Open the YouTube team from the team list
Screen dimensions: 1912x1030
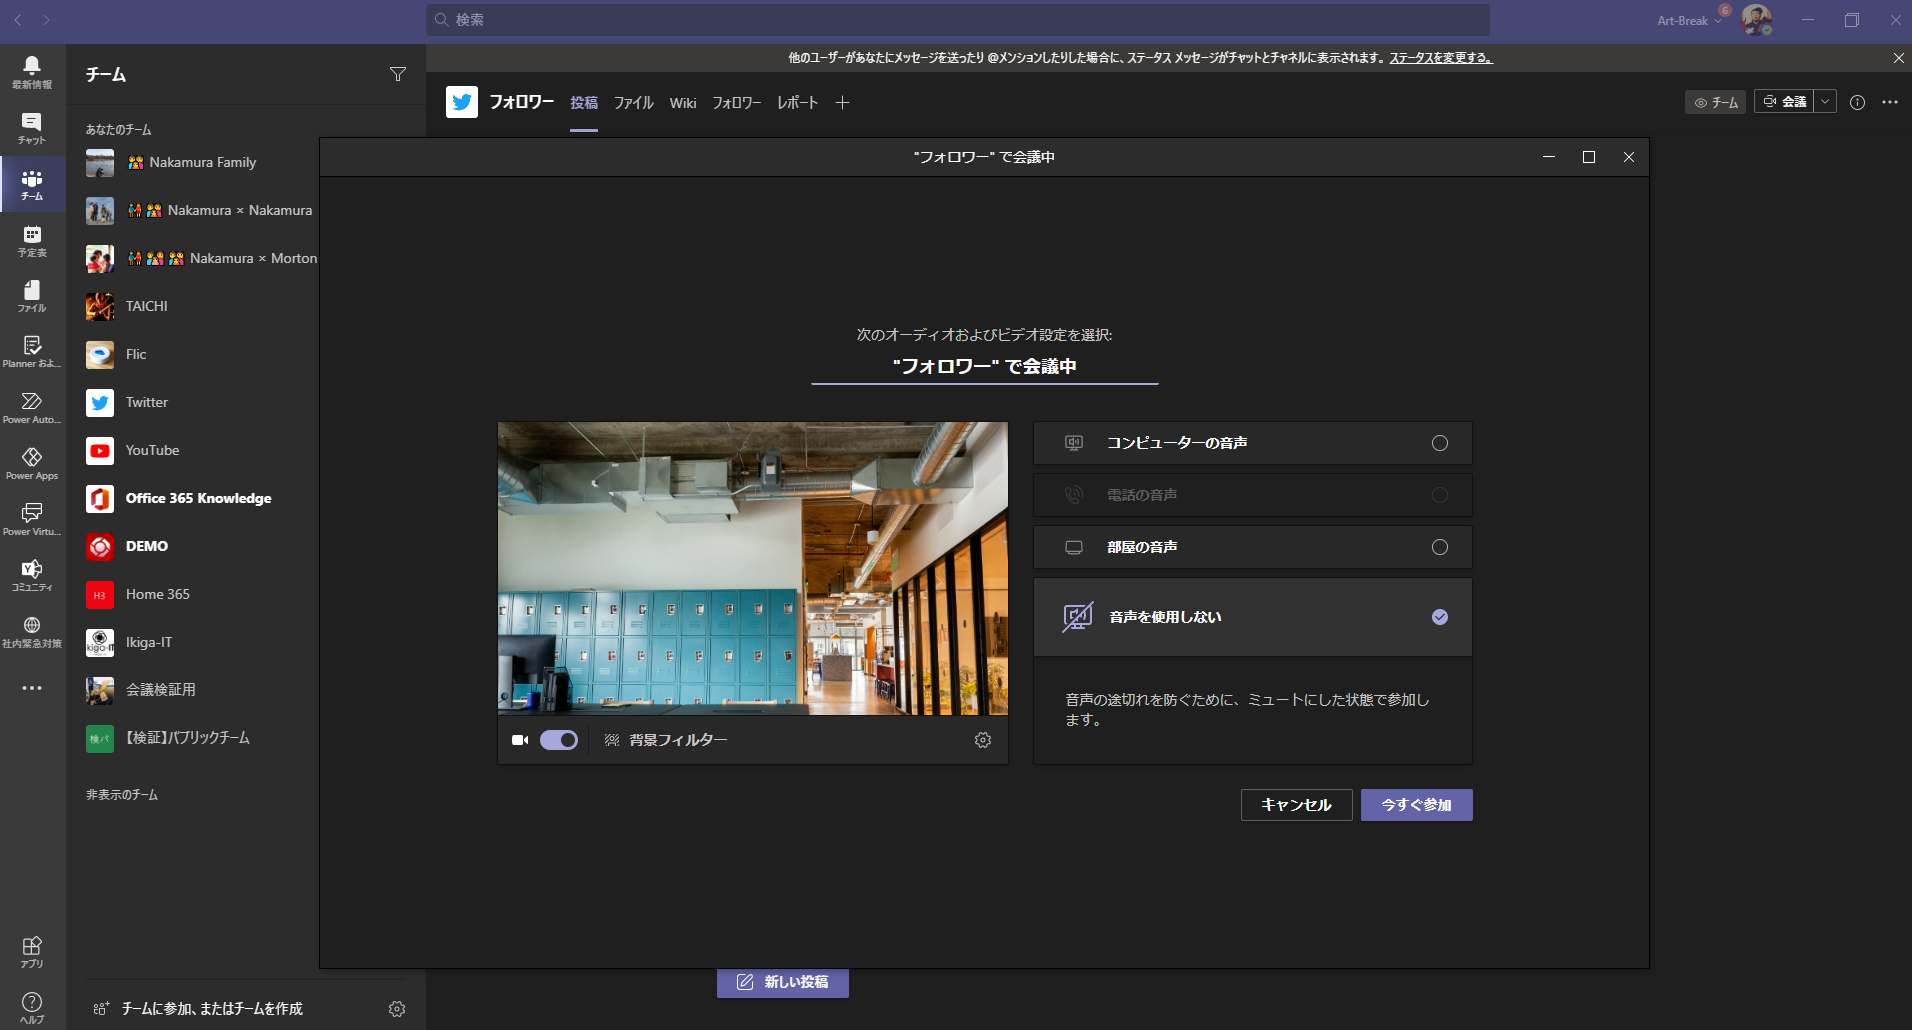pyautogui.click(x=153, y=450)
